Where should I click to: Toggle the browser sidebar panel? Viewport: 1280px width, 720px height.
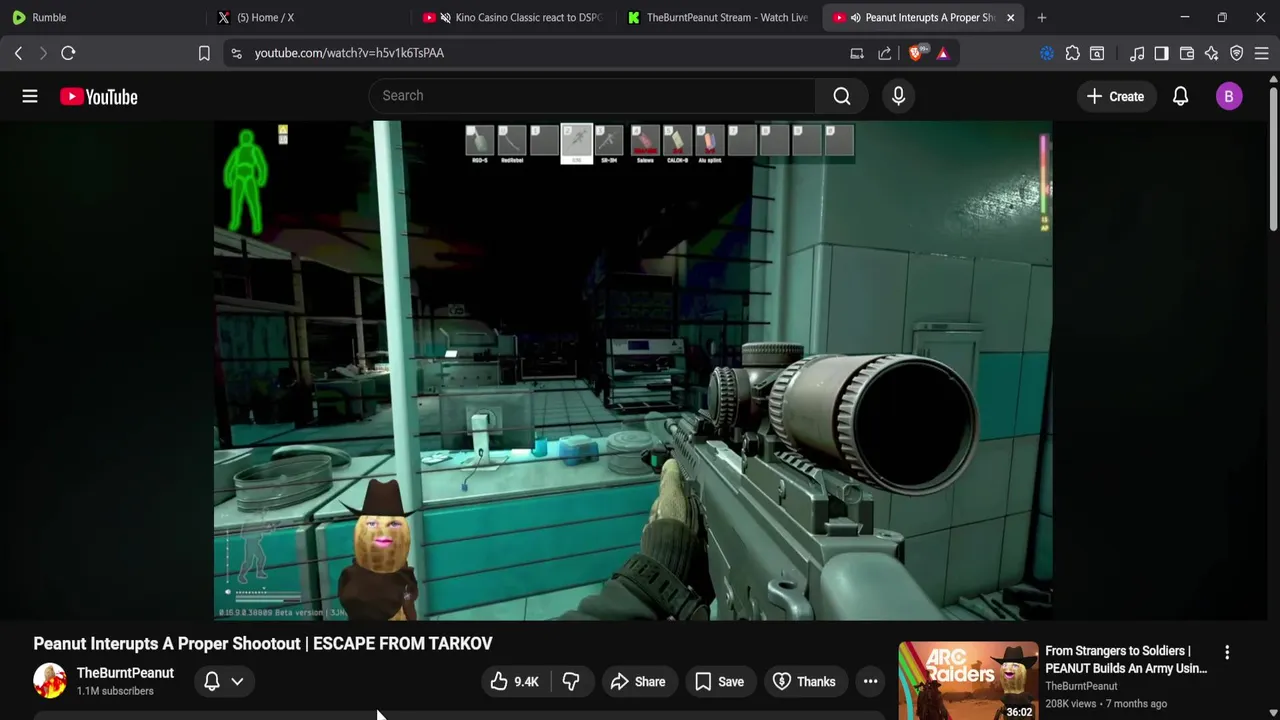click(x=1161, y=53)
